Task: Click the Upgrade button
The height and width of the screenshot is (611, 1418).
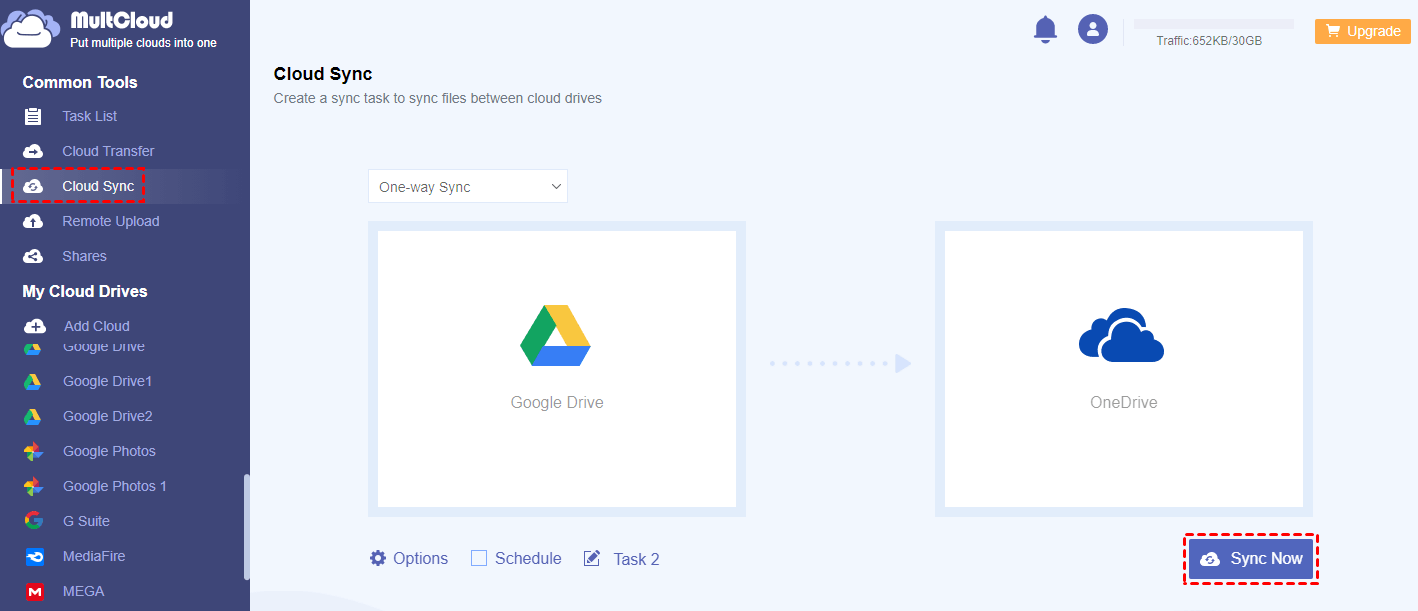Action: [x=1362, y=31]
